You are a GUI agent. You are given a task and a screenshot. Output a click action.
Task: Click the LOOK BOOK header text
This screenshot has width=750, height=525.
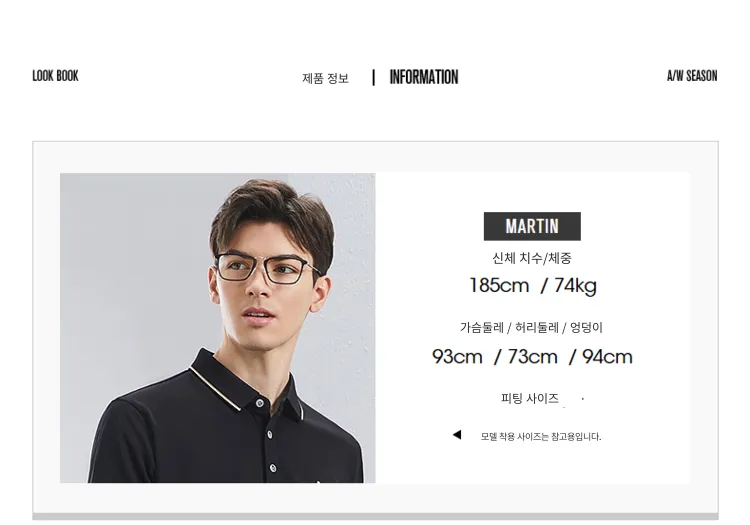point(55,76)
